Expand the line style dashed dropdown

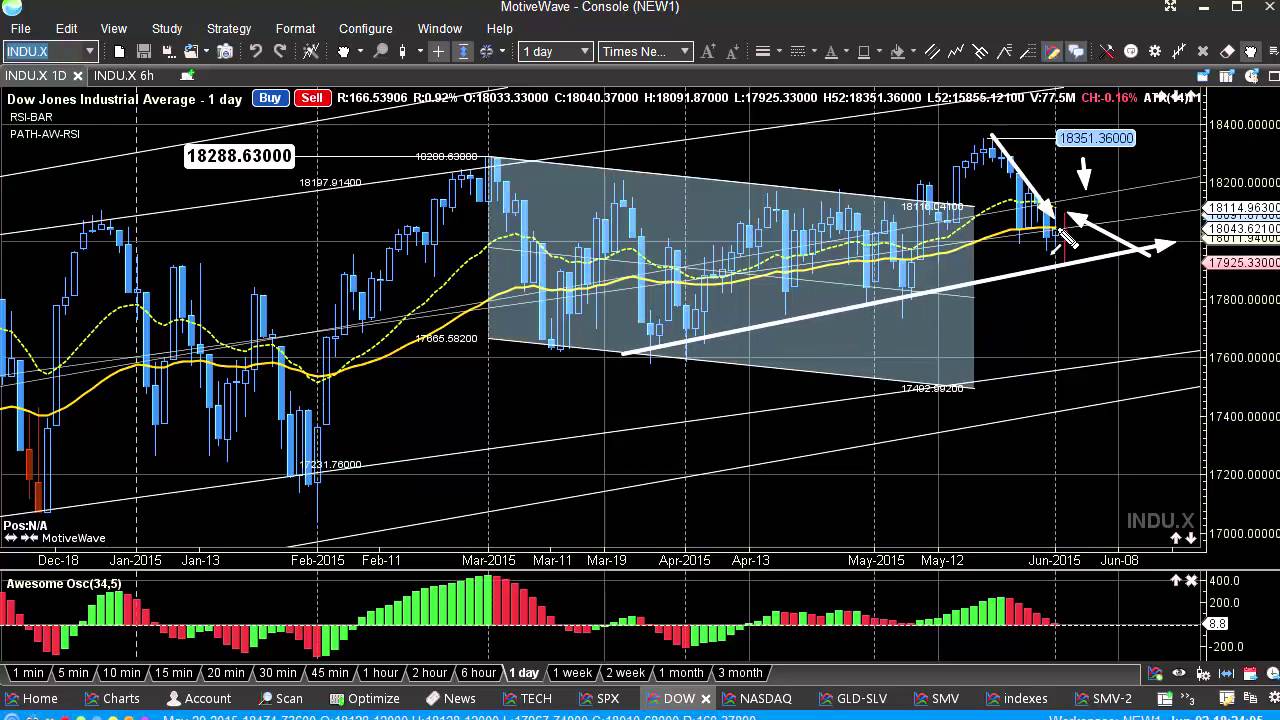(815, 51)
